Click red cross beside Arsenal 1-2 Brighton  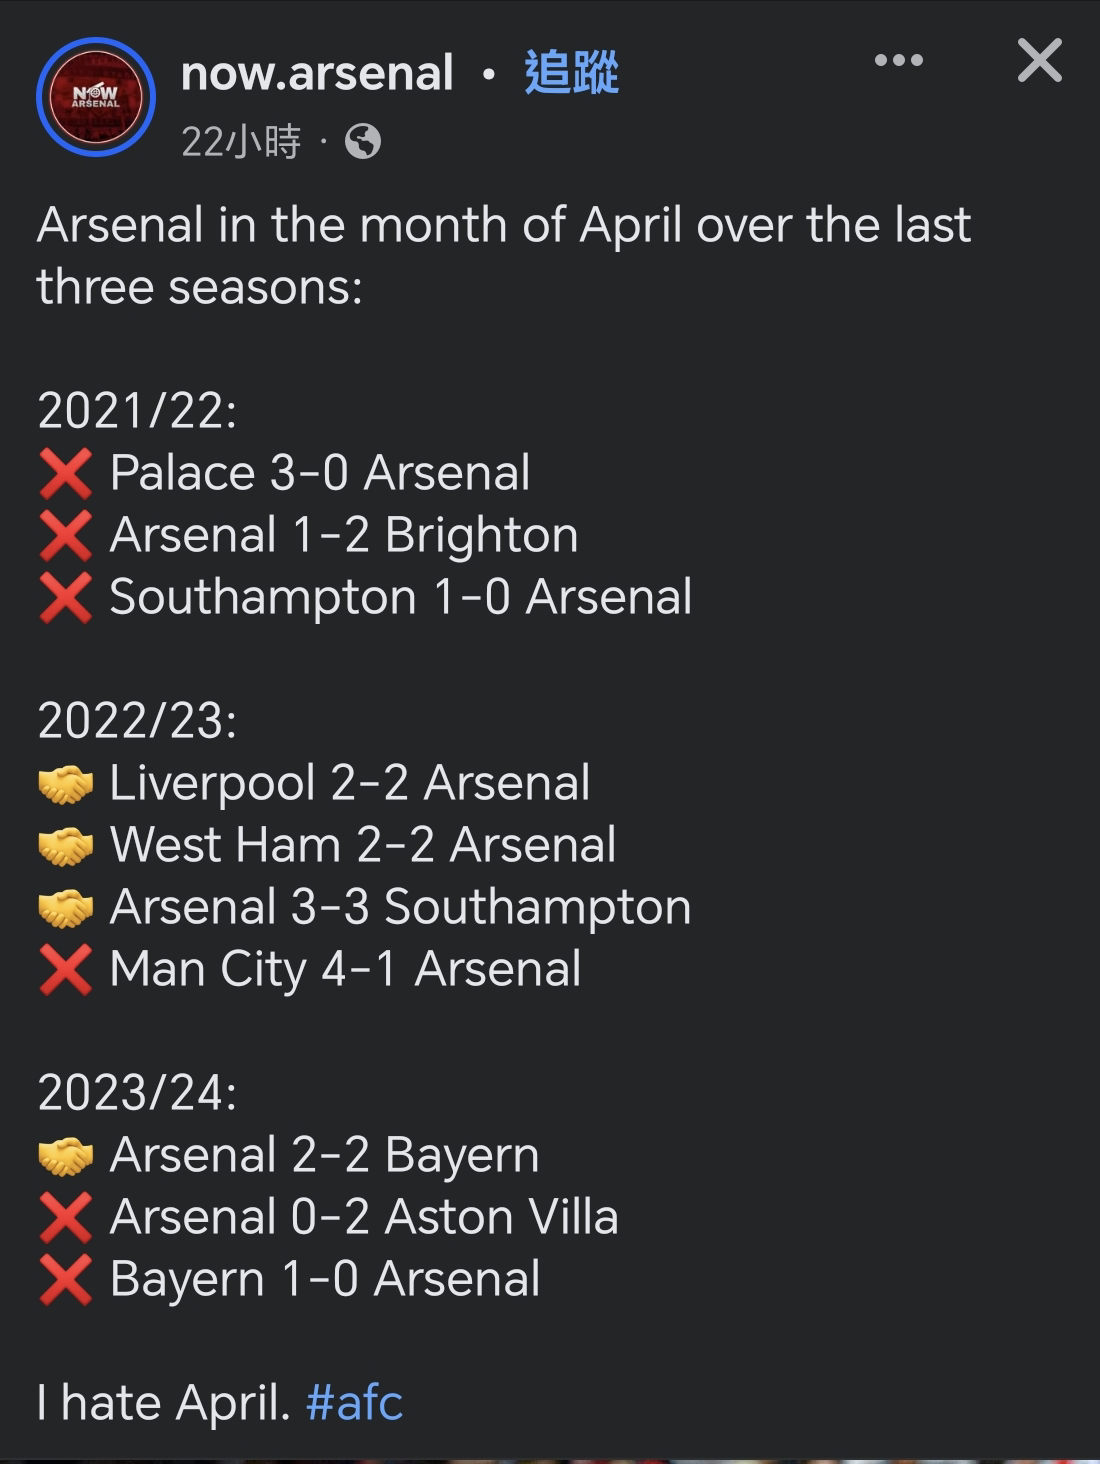66,535
